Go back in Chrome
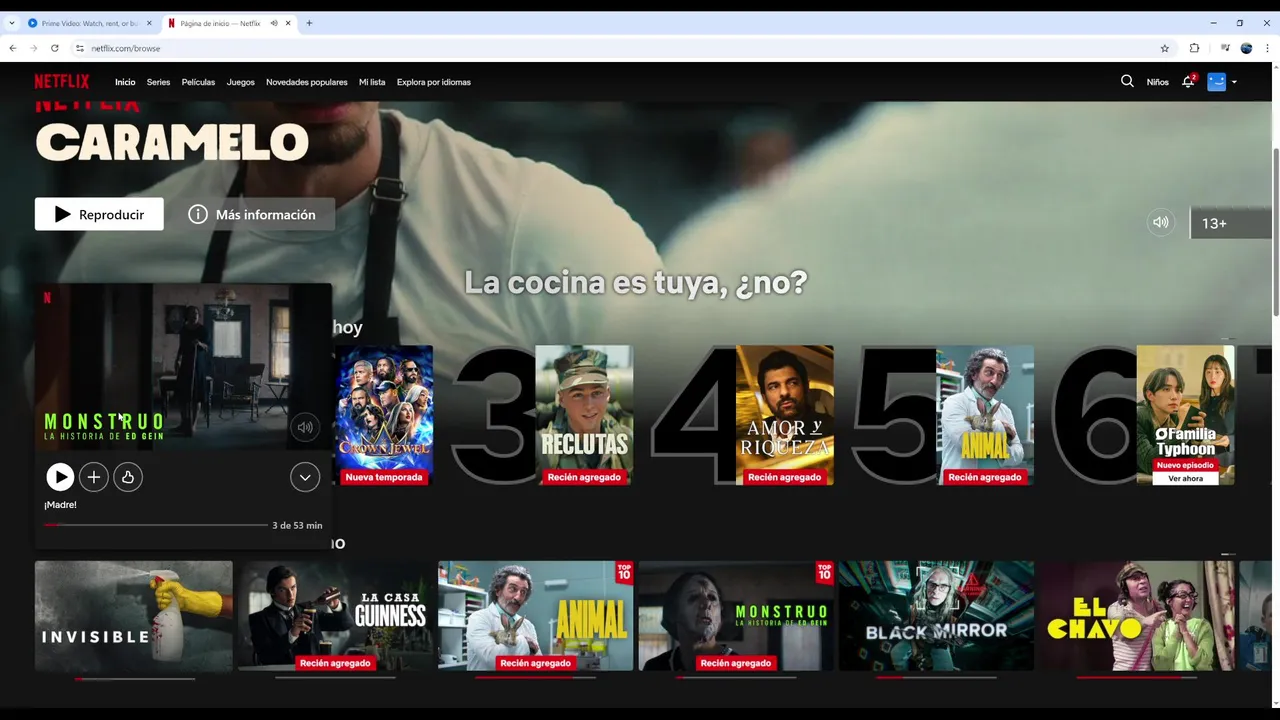 coord(13,48)
